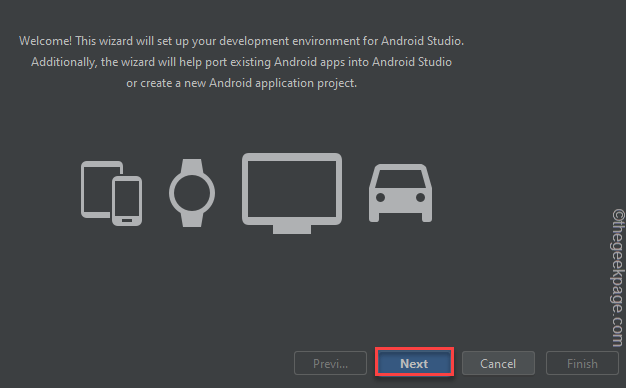Click the TV screen icon

(x=292, y=193)
